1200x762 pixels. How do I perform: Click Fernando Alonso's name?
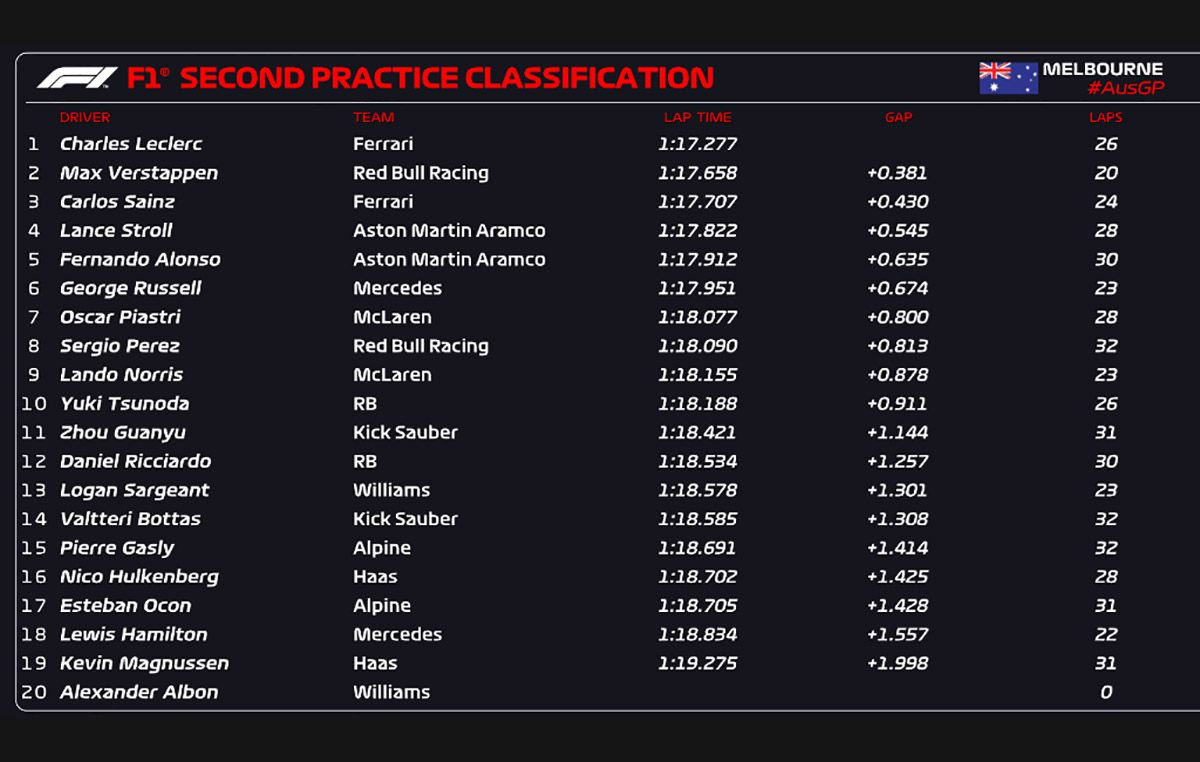[x=140, y=260]
